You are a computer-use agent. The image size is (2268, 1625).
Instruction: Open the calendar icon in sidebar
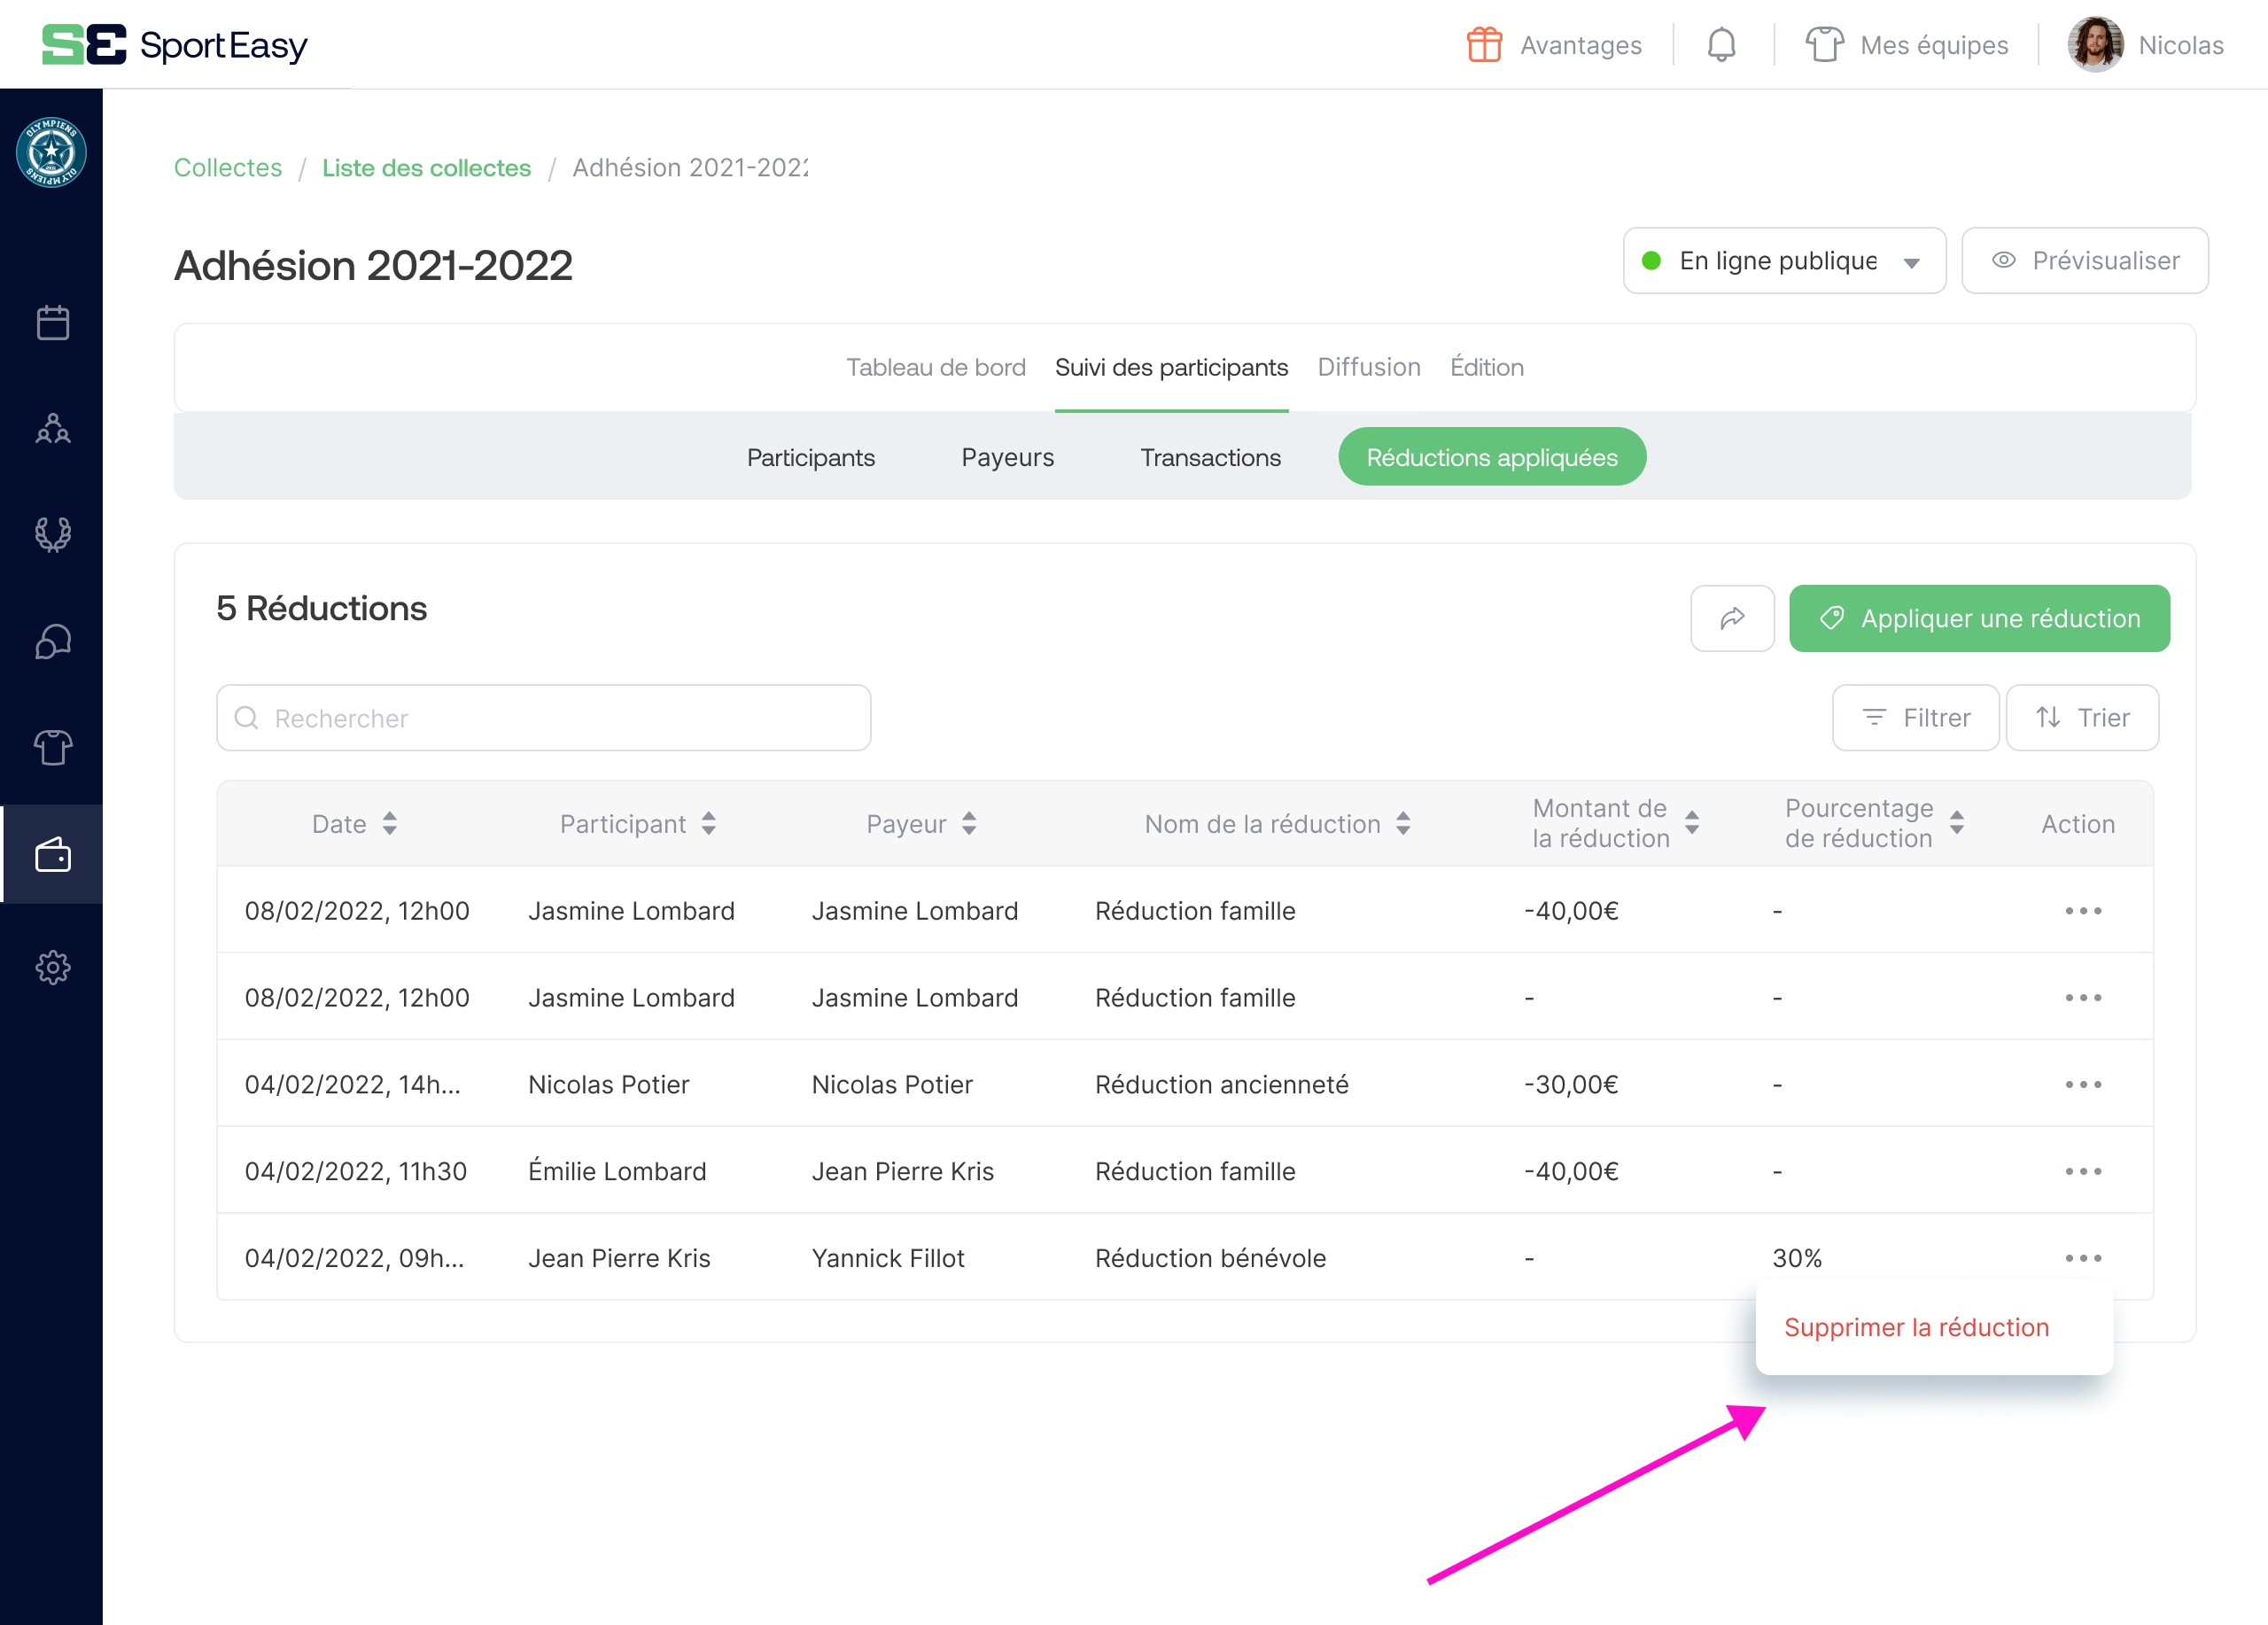click(x=52, y=323)
